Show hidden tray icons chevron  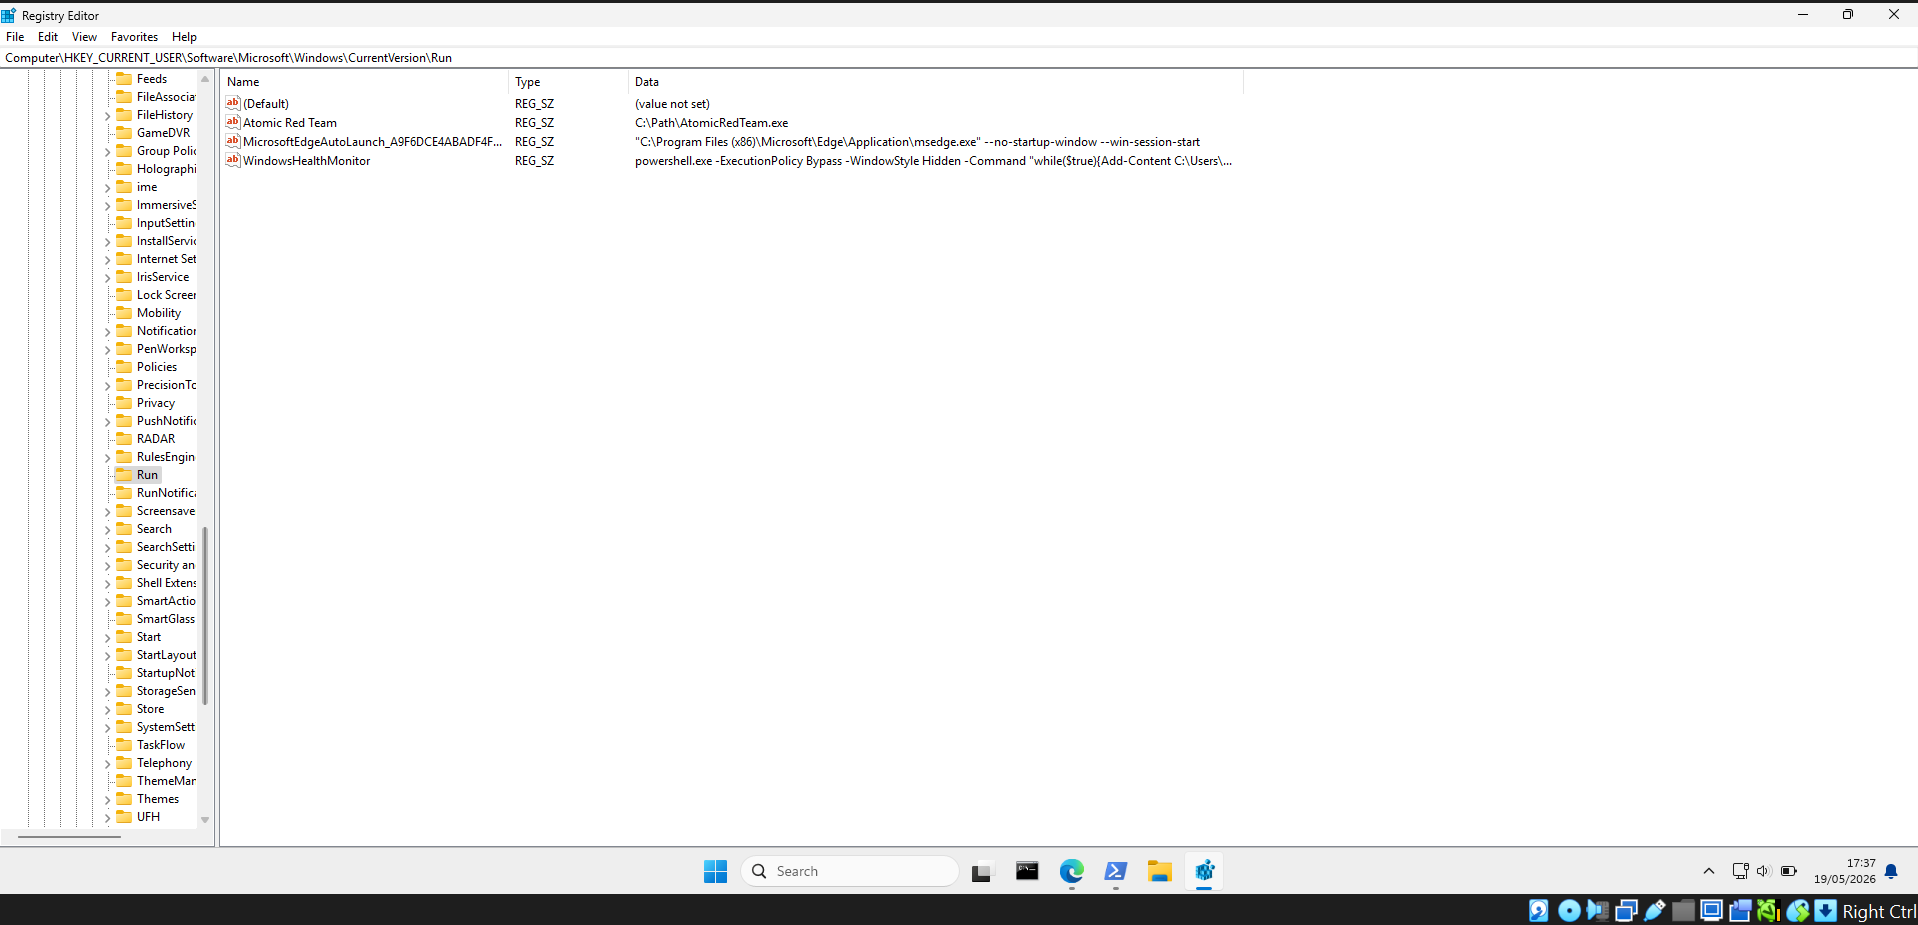[x=1709, y=871]
